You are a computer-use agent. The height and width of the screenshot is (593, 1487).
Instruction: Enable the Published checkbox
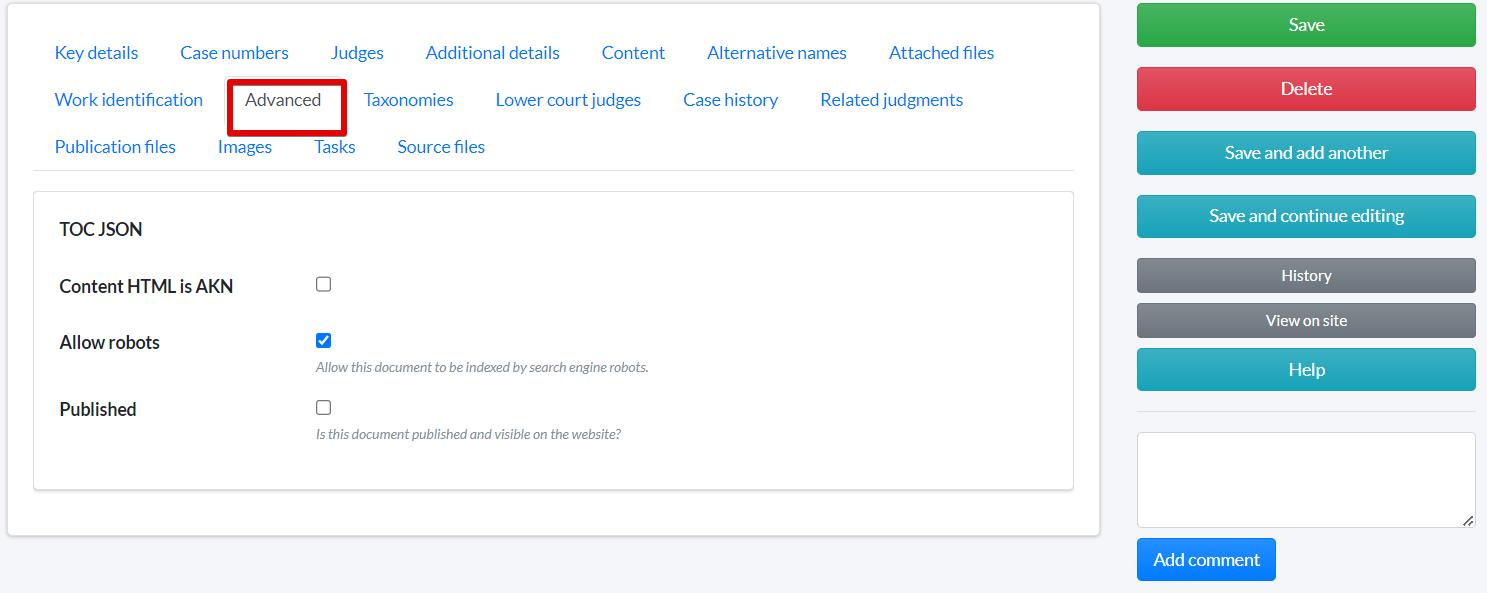coord(323,408)
